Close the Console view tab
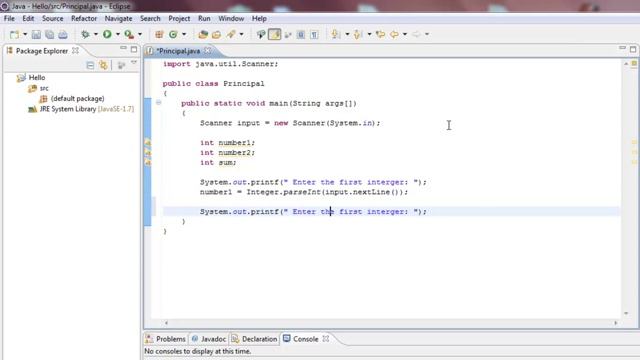This screenshot has width=640, height=360. (x=326, y=339)
